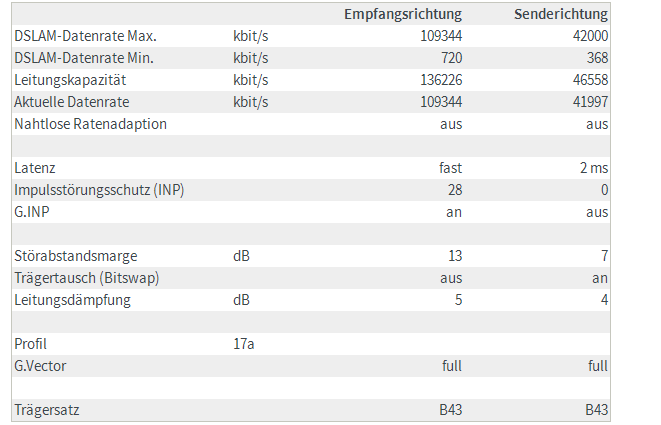Click Impulsstörungsschutz (INP) label
This screenshot has width=661, height=425.
coord(99,190)
